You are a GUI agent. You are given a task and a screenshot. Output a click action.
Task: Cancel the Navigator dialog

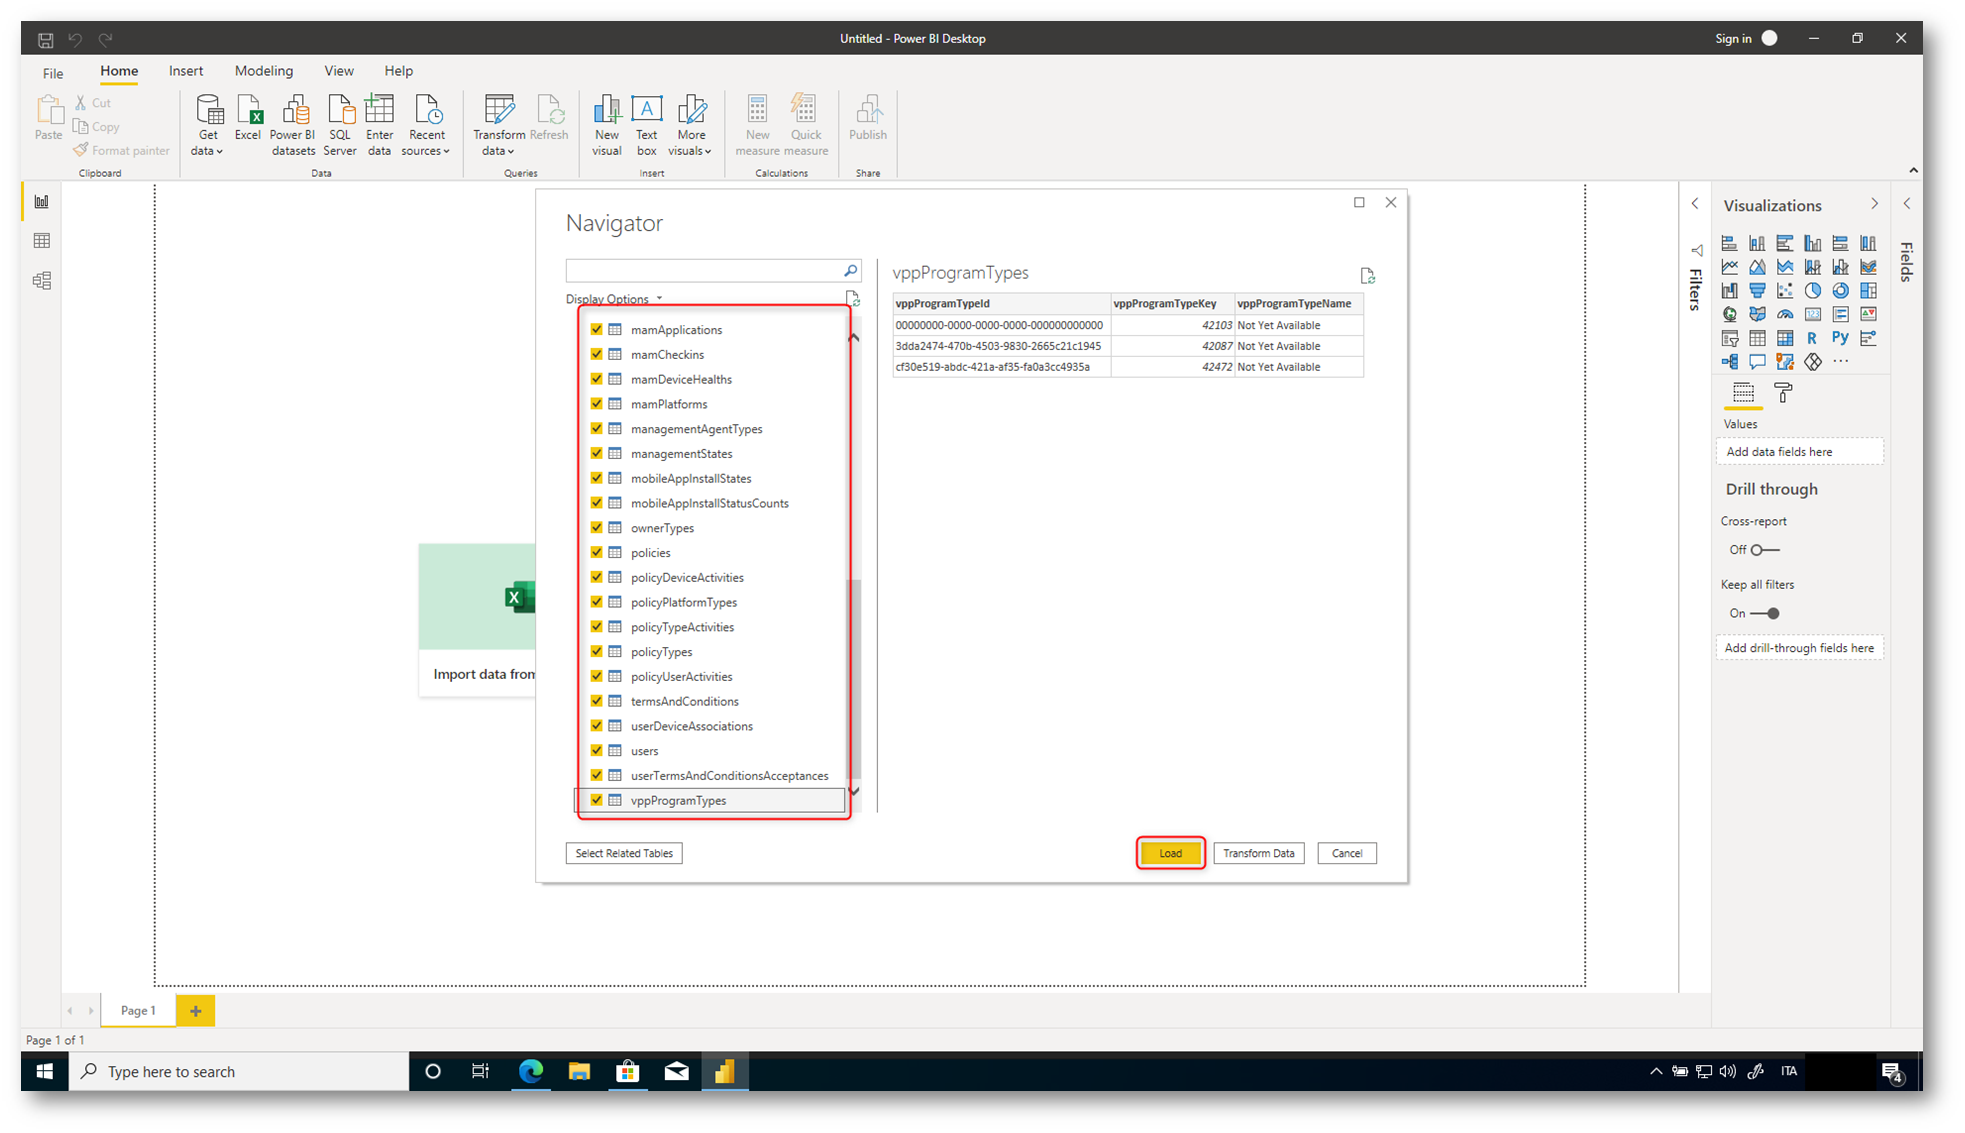[x=1346, y=853]
